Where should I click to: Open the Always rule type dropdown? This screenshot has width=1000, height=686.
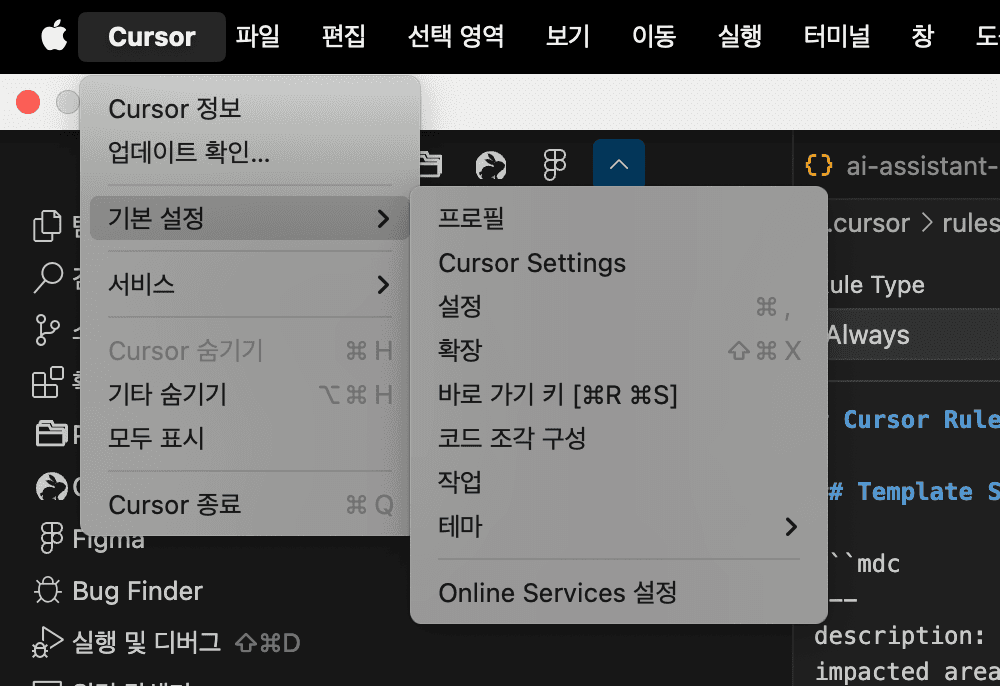[x=914, y=335]
